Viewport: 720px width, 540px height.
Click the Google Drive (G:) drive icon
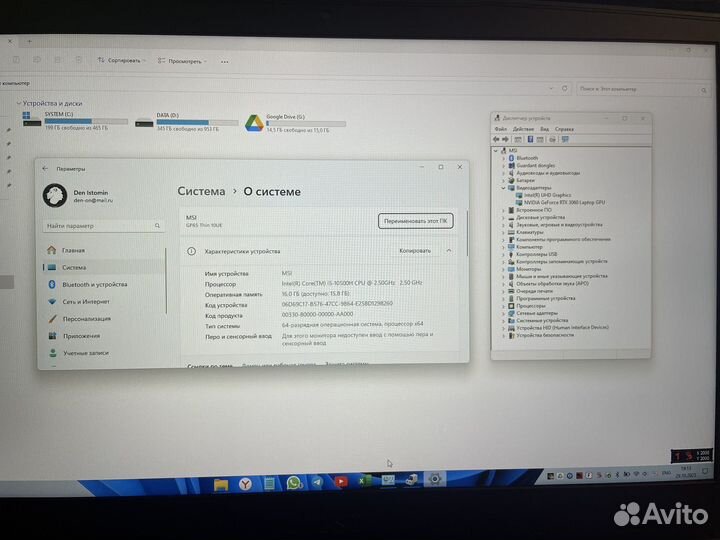pyautogui.click(x=254, y=124)
